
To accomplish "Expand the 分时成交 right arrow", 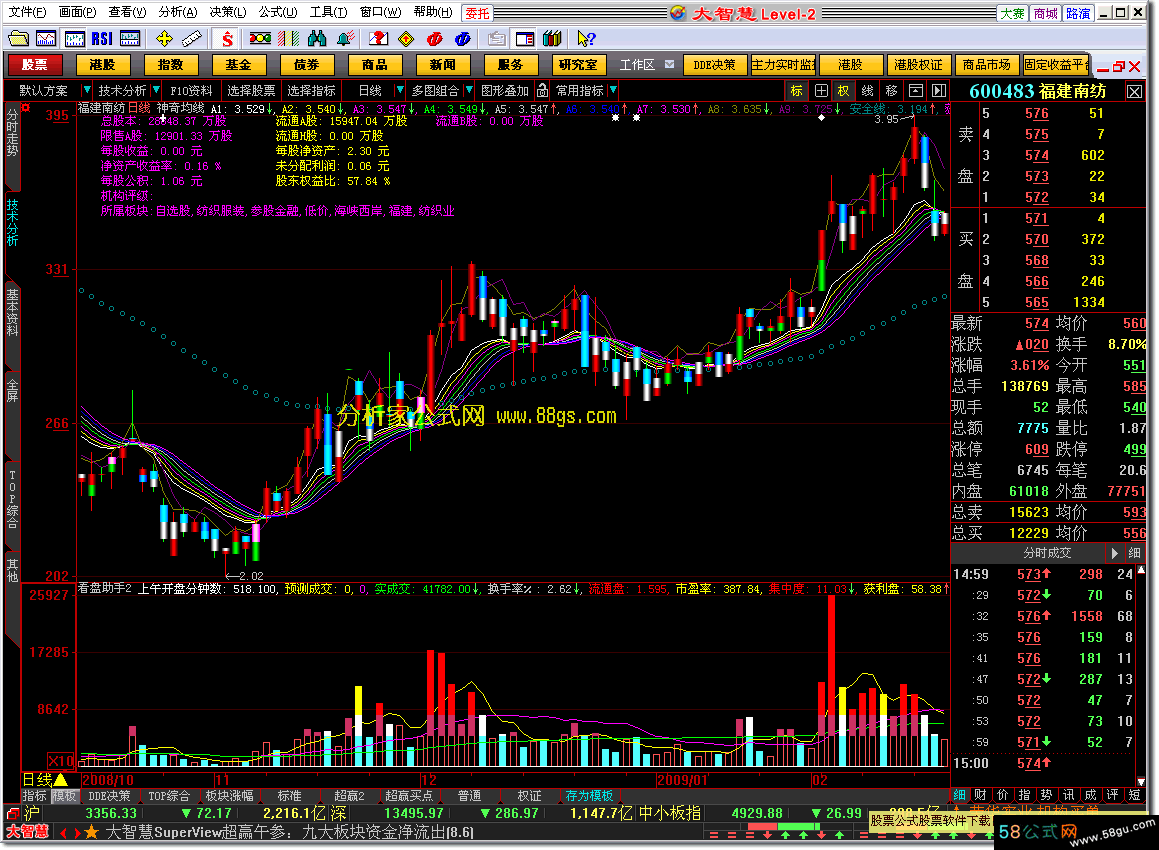I will 1115,553.
